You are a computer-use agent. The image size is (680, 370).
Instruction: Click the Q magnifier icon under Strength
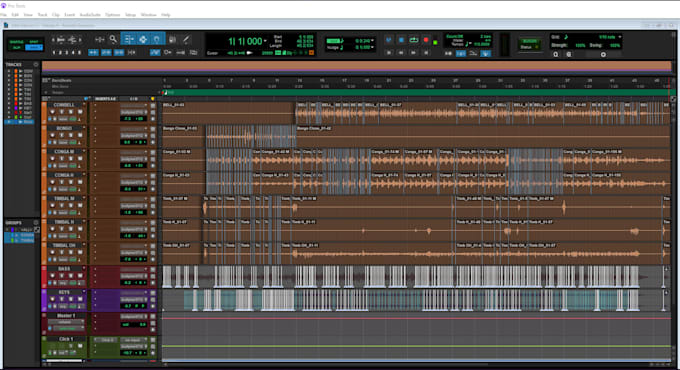[556, 55]
